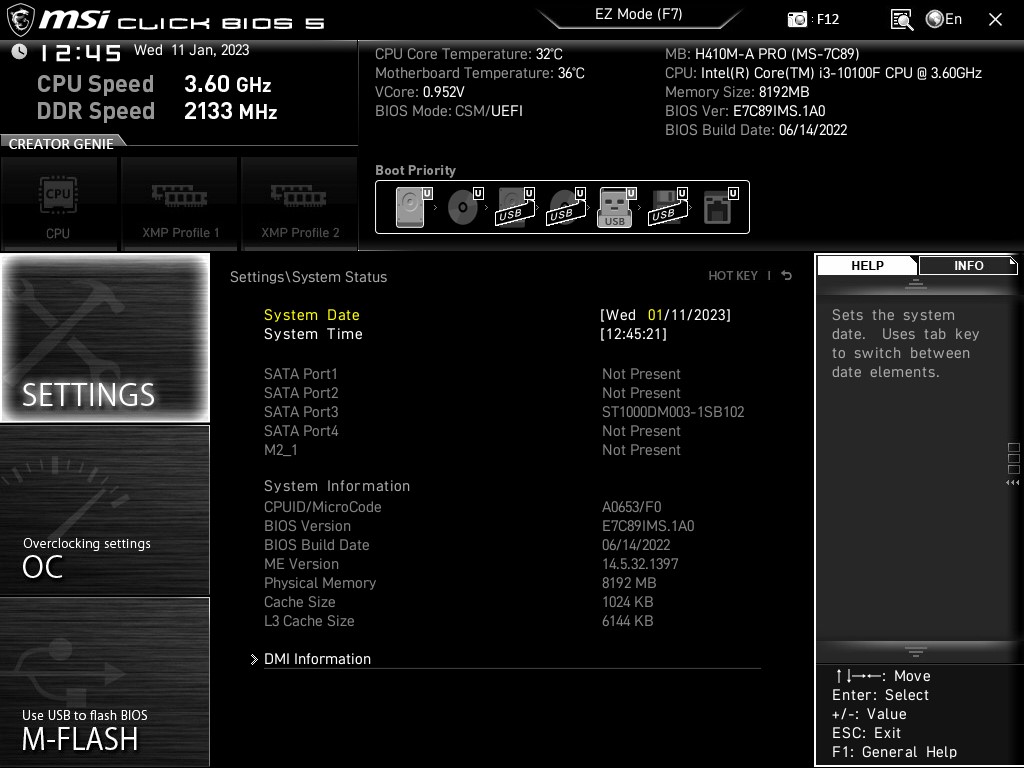The image size is (1024, 768).
Task: Take a screenshot with the F12 camera icon
Action: pyautogui.click(x=797, y=20)
